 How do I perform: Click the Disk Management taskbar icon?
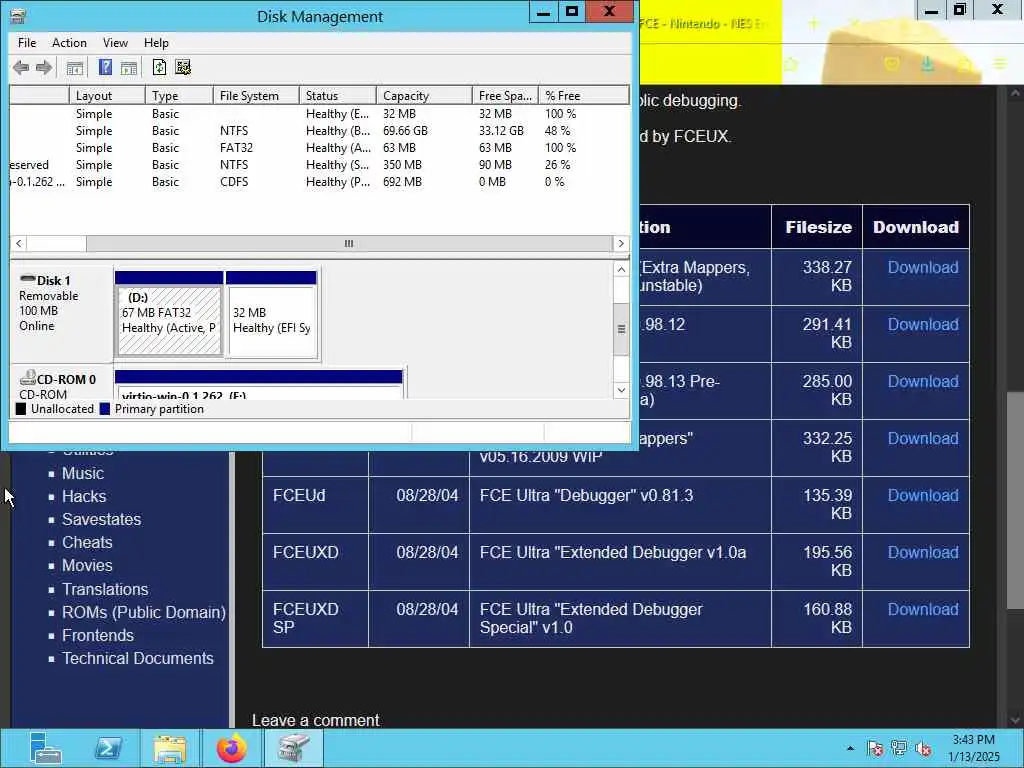click(x=293, y=748)
